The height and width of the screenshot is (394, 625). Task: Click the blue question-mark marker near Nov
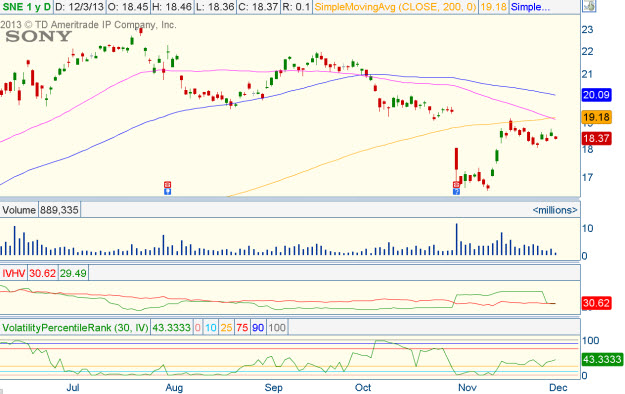coord(456,191)
